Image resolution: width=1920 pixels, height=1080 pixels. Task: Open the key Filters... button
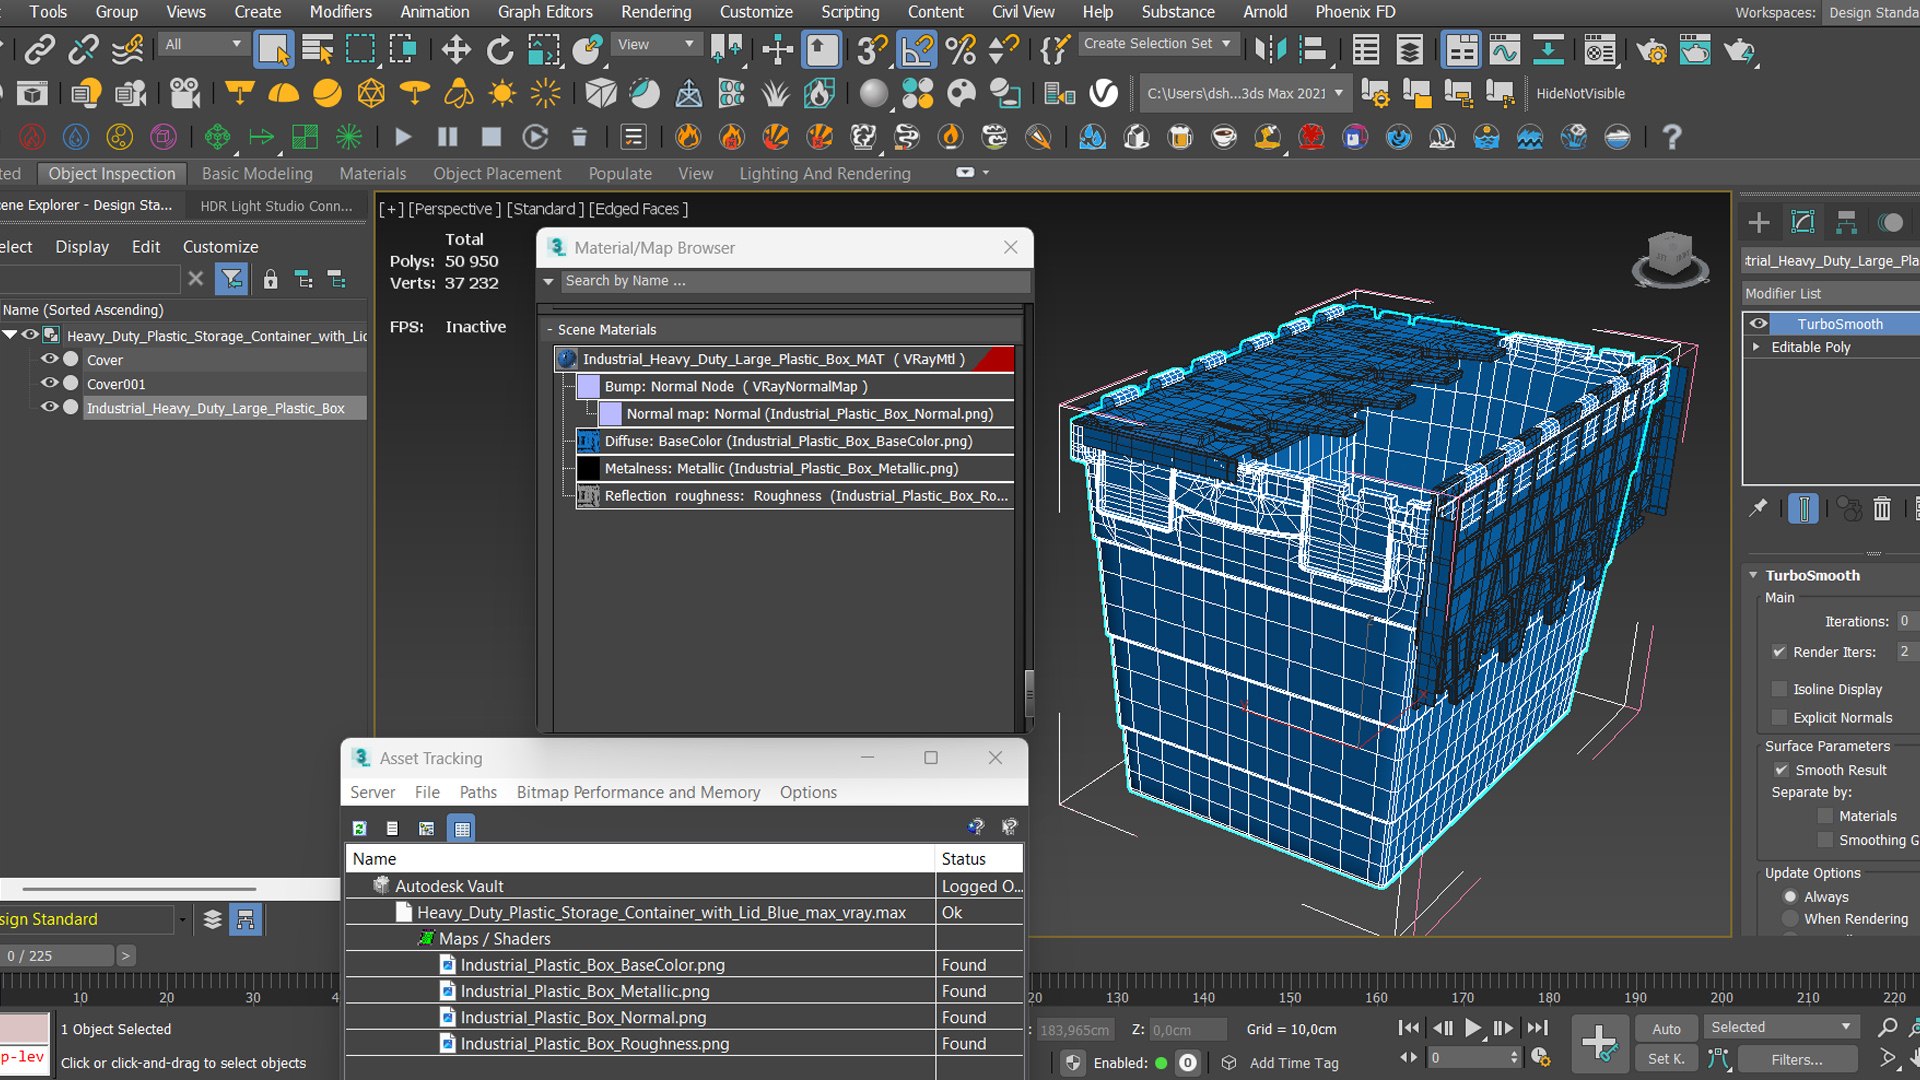point(1797,1059)
